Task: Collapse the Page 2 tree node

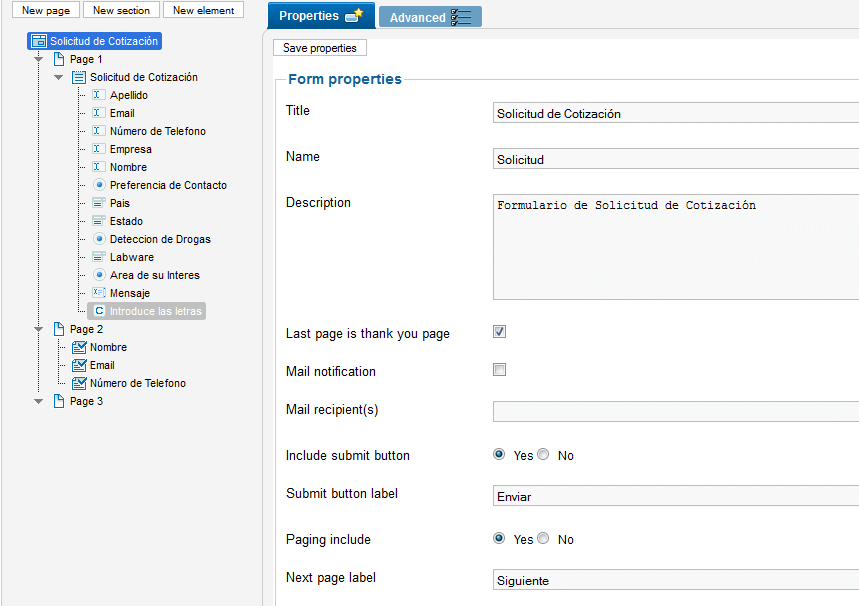Action: tap(38, 329)
